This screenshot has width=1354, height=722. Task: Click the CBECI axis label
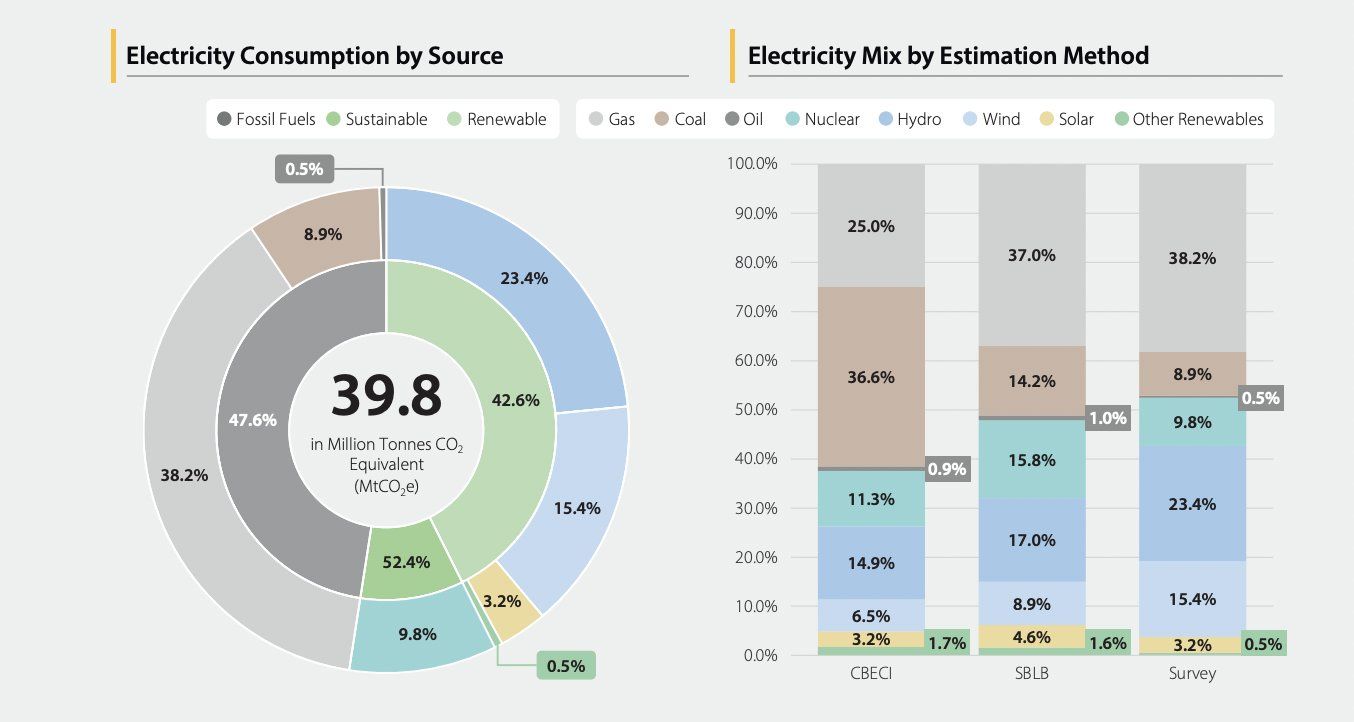[x=870, y=674]
